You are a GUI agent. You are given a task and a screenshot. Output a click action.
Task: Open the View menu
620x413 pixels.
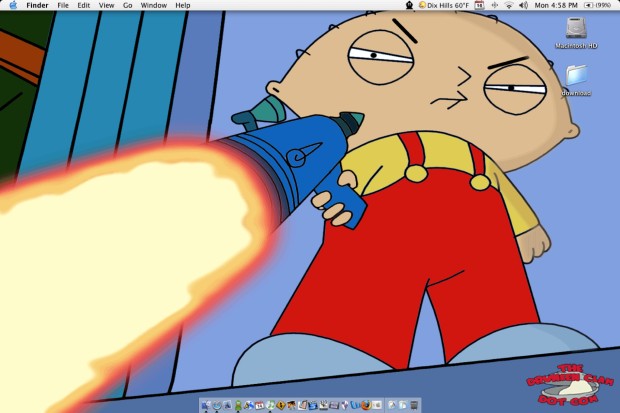[x=106, y=5]
